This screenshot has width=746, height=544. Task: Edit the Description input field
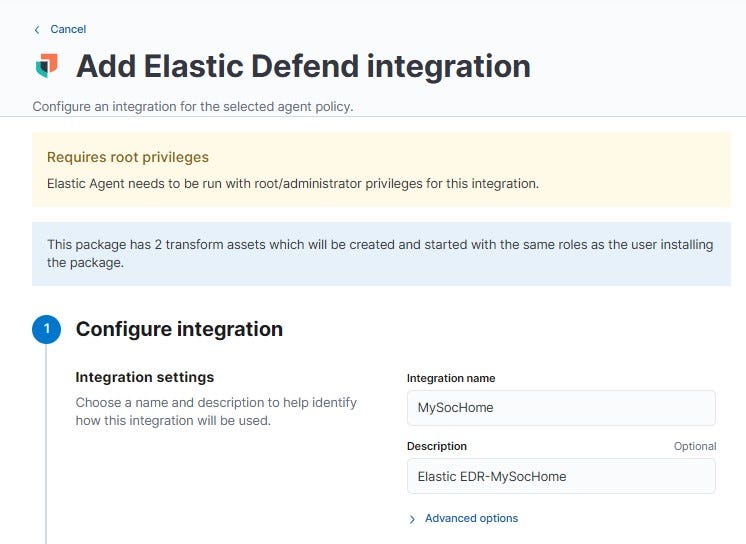(561, 476)
